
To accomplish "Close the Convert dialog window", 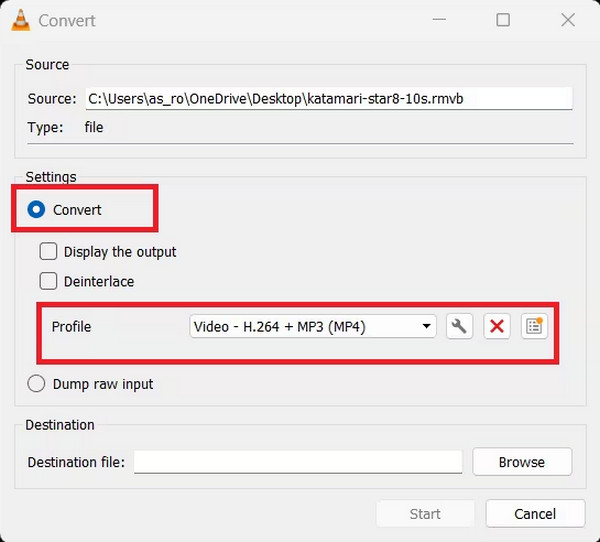I will pos(568,20).
